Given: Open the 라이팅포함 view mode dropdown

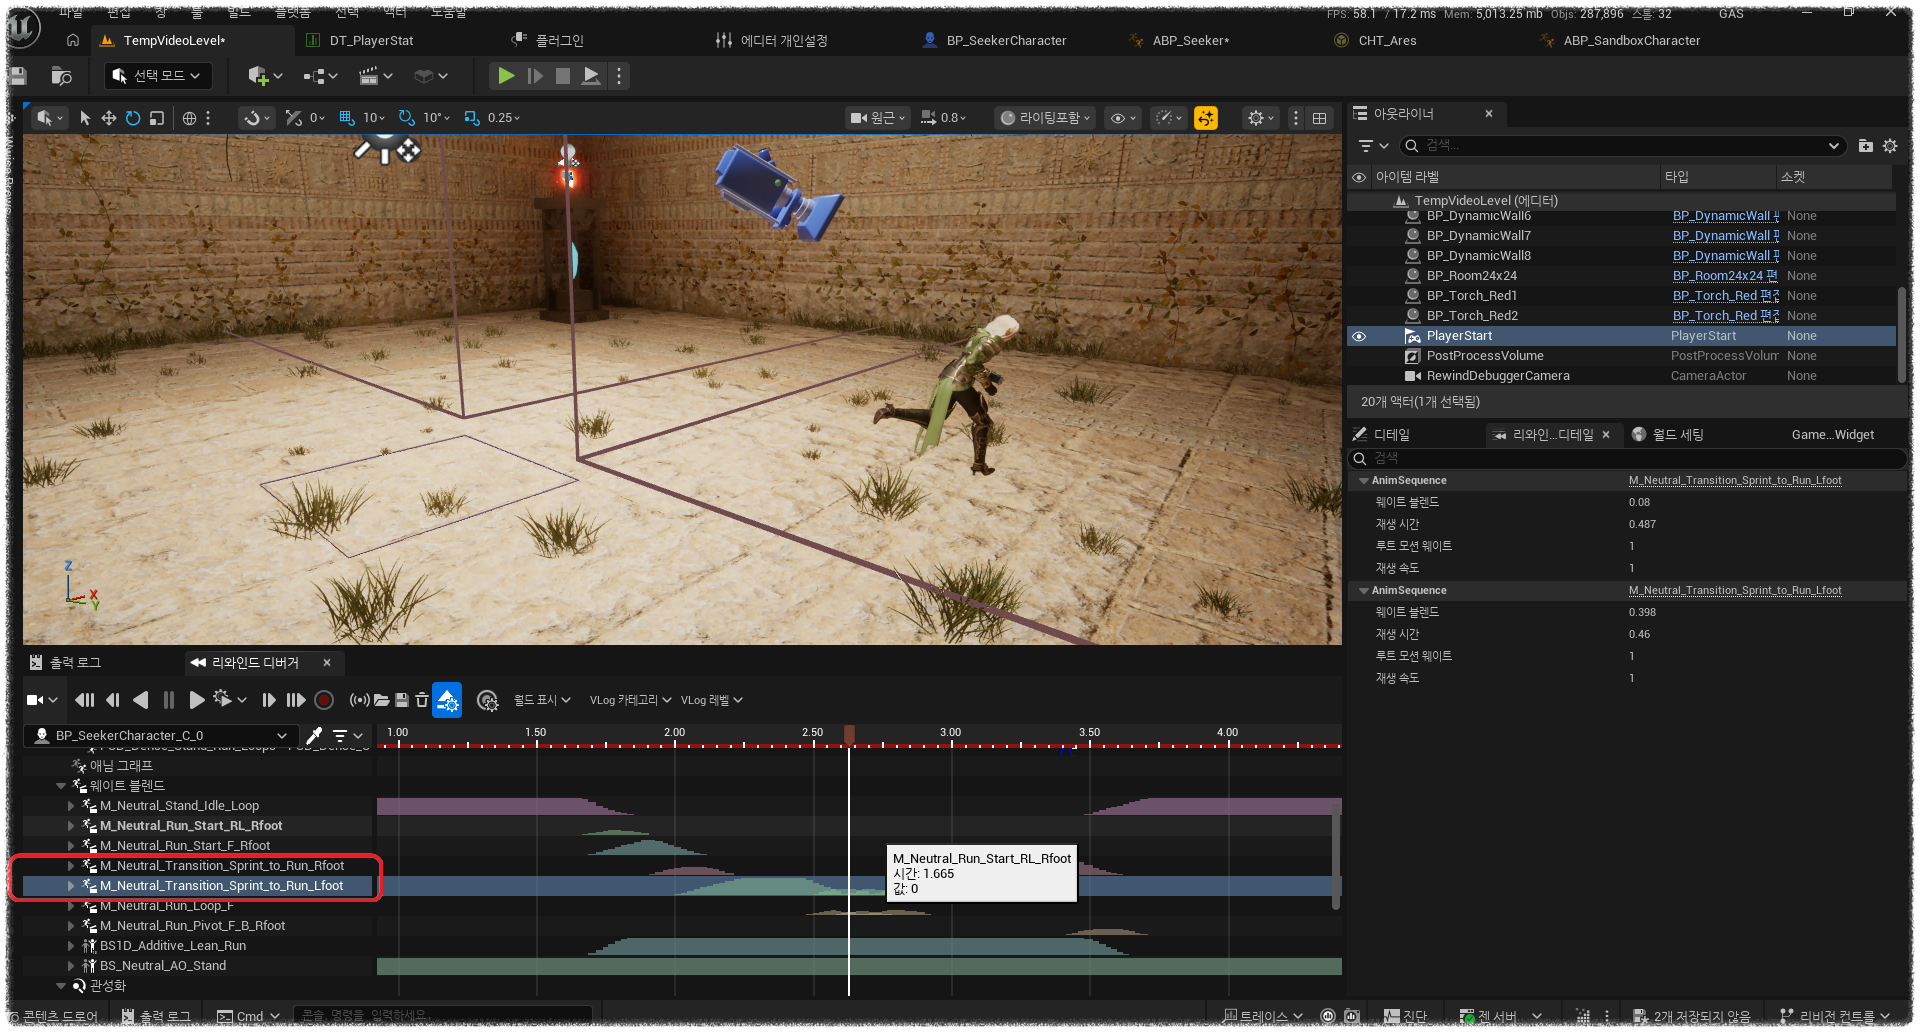Looking at the screenshot, I should [x=1046, y=118].
